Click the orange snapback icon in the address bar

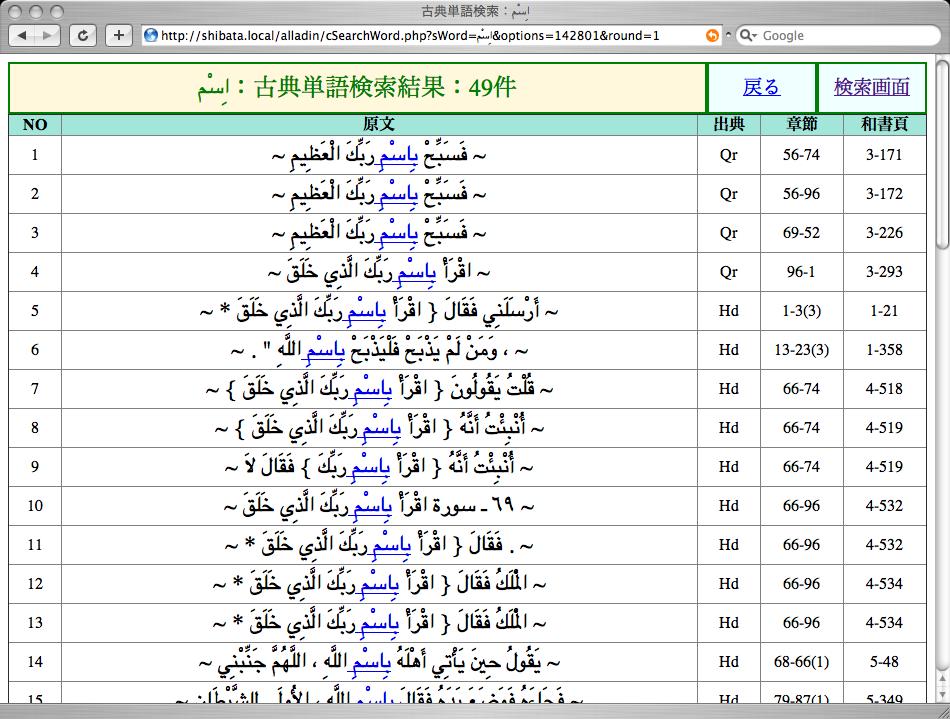pos(712,36)
